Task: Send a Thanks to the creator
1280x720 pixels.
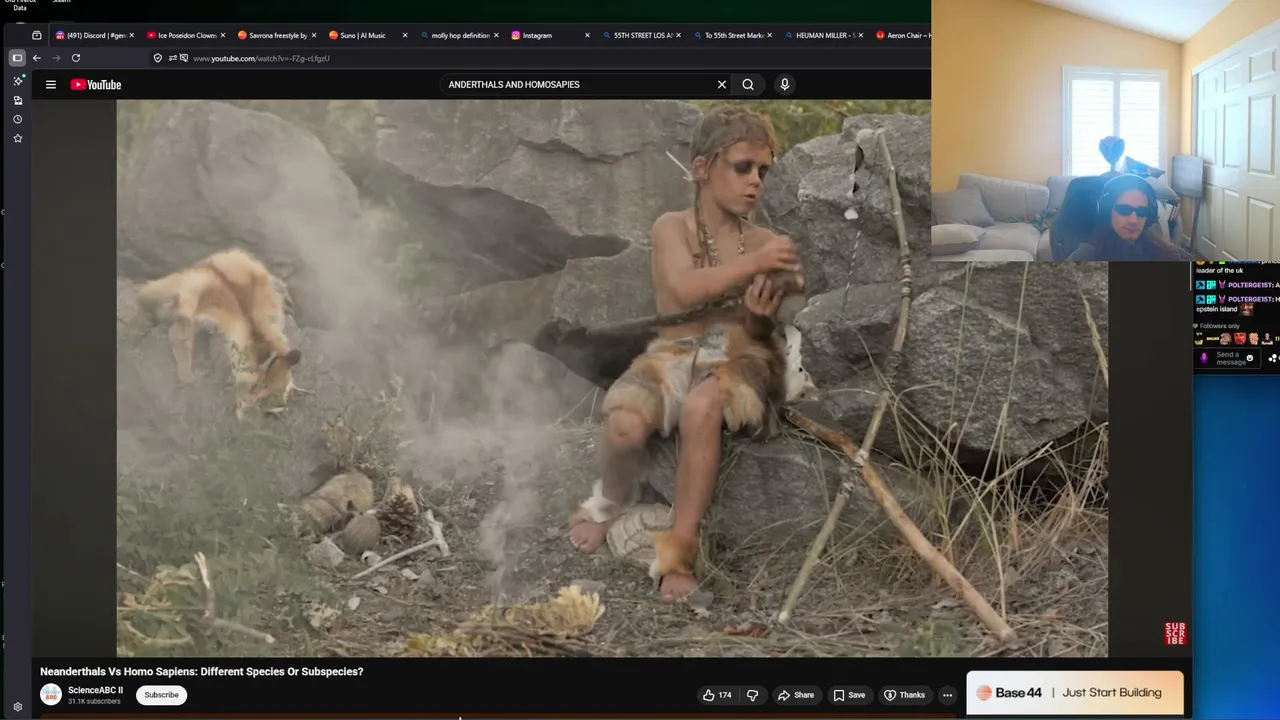Action: pyautogui.click(x=905, y=695)
